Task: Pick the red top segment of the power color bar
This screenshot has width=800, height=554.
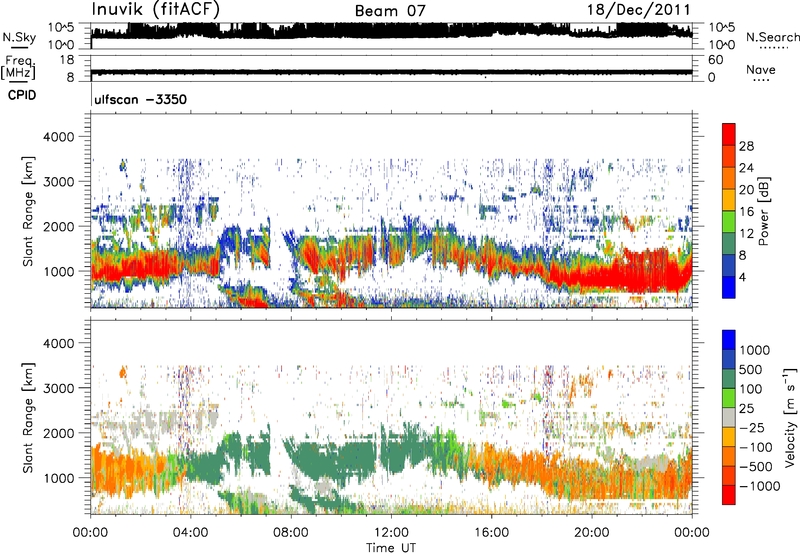Action: [x=729, y=134]
